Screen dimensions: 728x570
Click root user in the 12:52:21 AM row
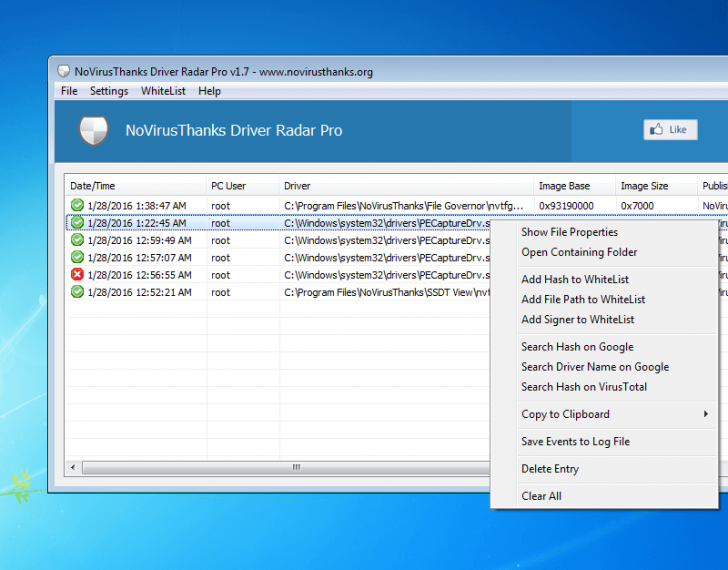pos(221,292)
